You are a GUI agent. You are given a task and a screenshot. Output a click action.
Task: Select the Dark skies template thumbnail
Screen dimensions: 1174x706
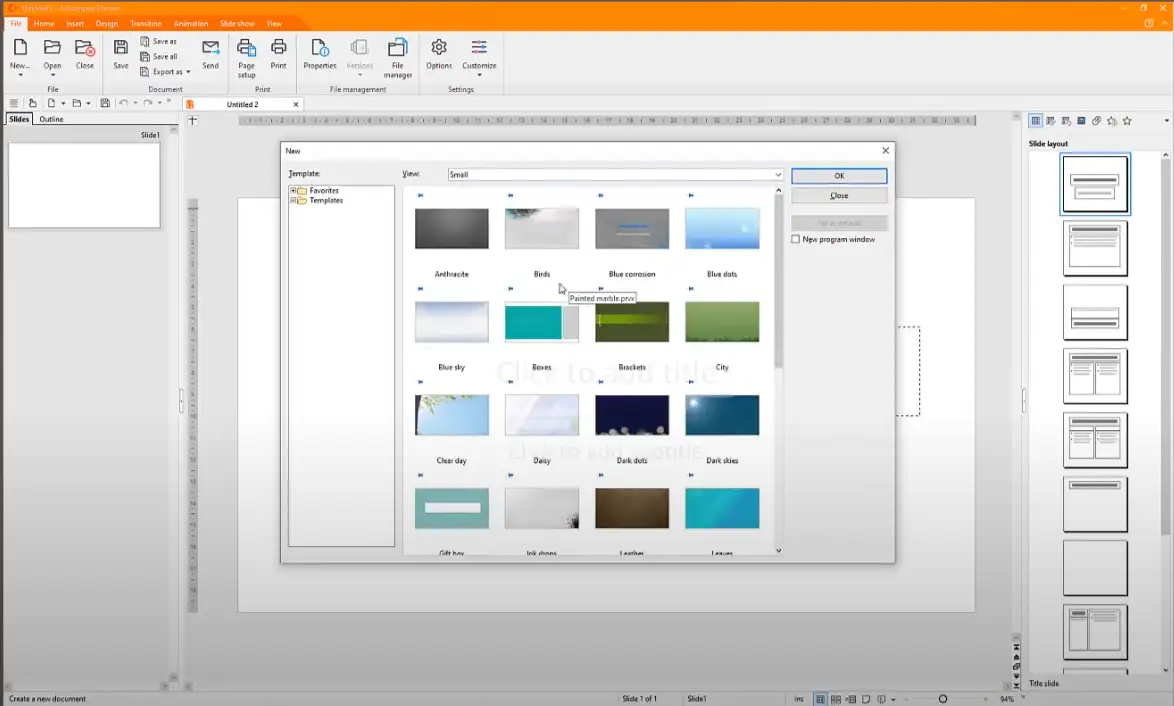click(x=722, y=415)
